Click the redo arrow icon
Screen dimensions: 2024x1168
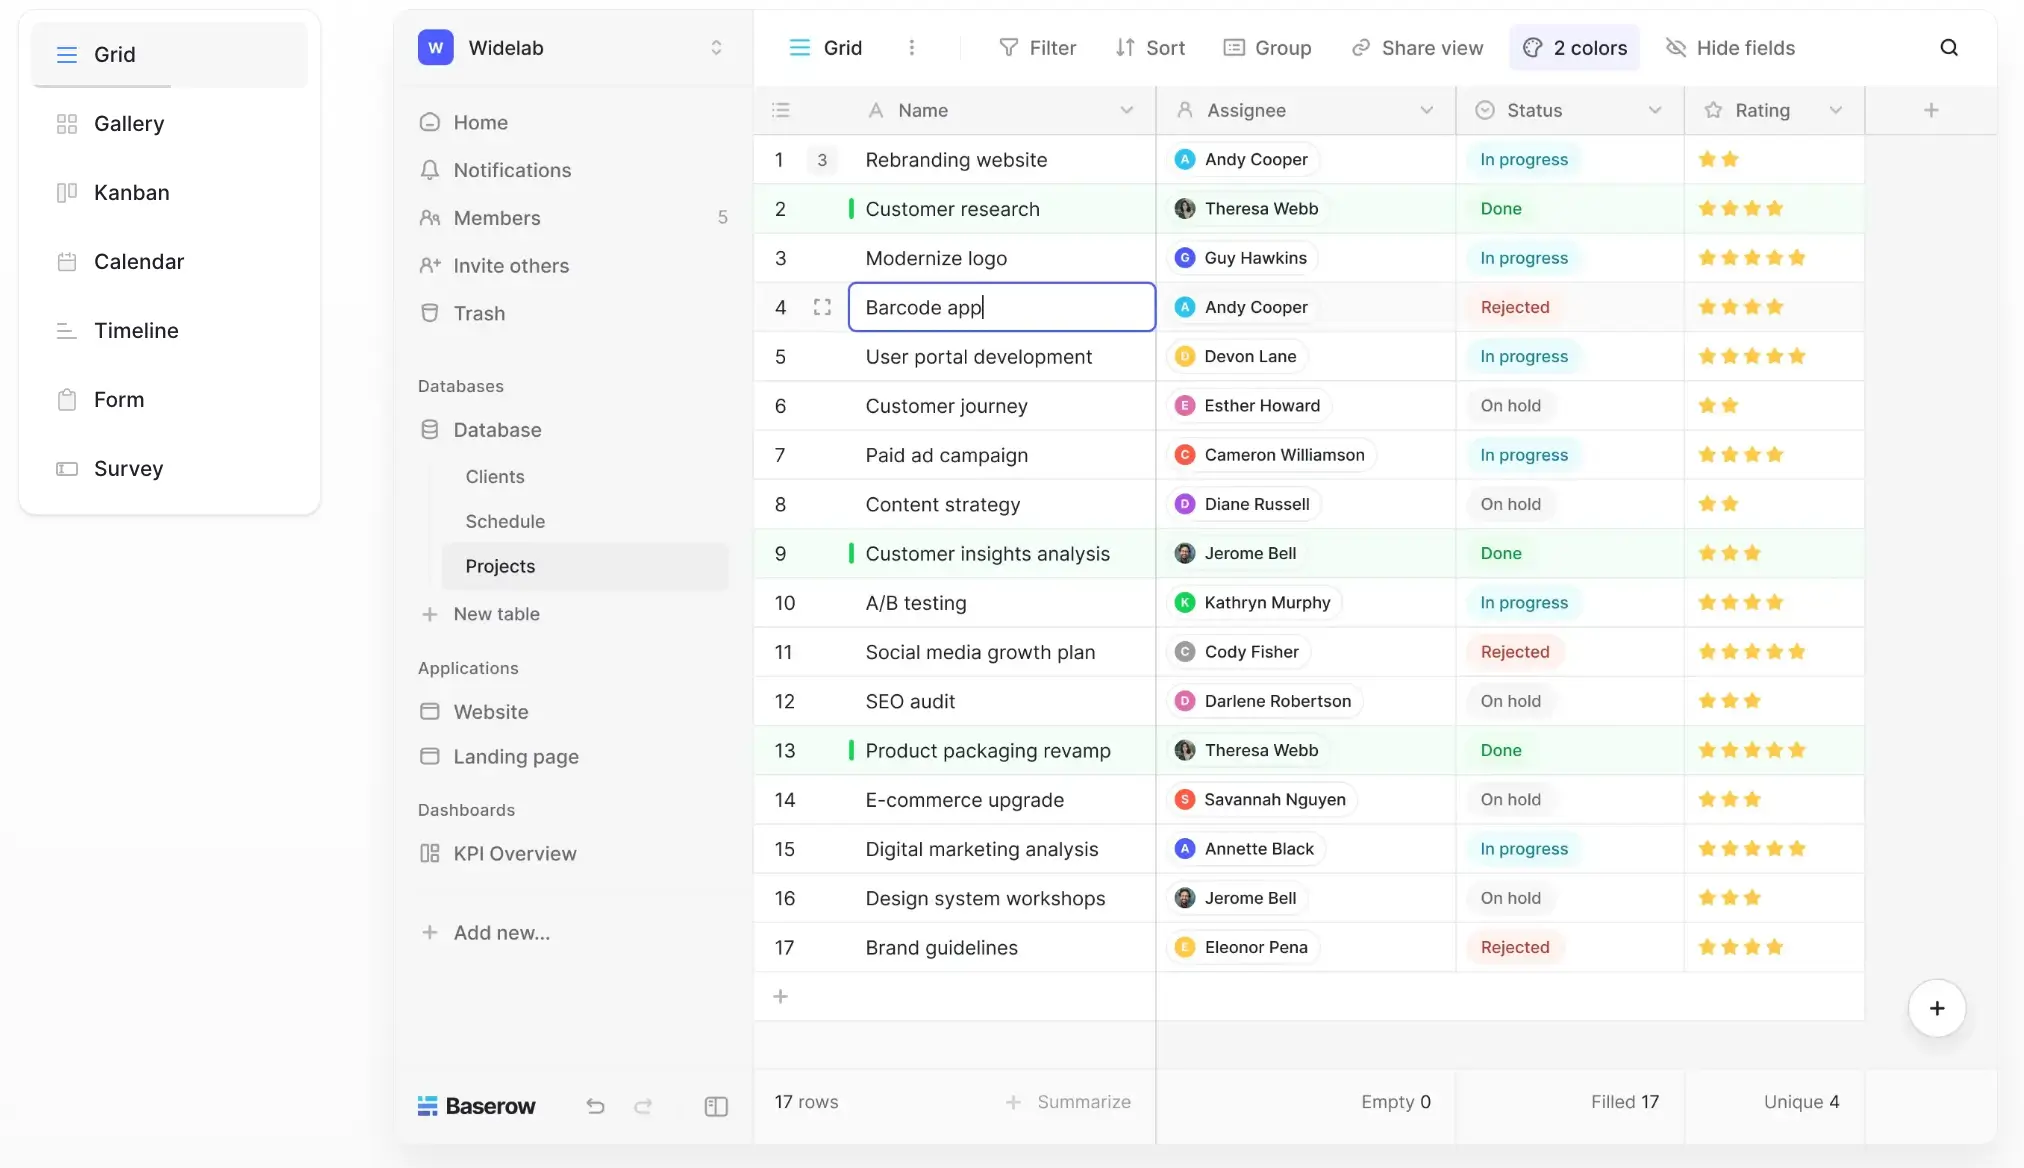(643, 1106)
